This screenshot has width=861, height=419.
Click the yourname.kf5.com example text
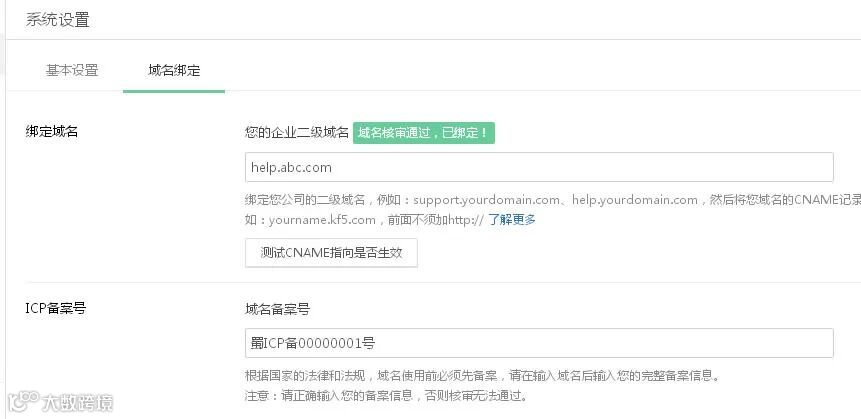point(322,220)
